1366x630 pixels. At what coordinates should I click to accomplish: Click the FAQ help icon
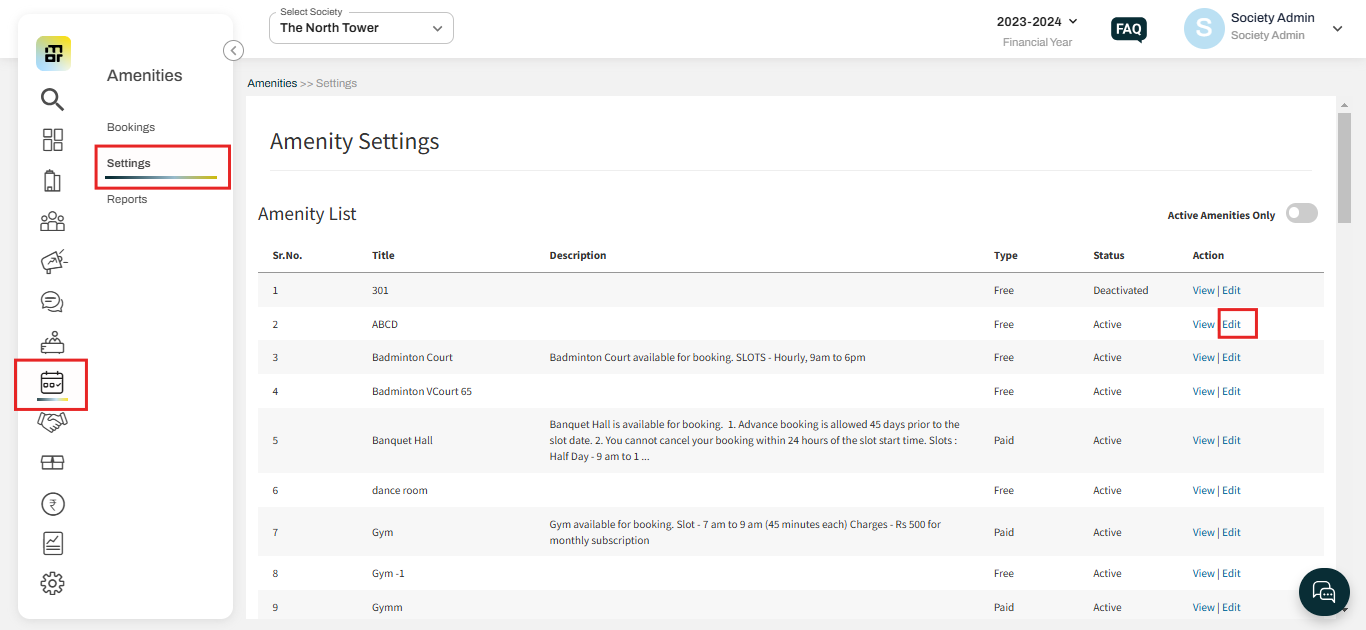click(x=1129, y=29)
